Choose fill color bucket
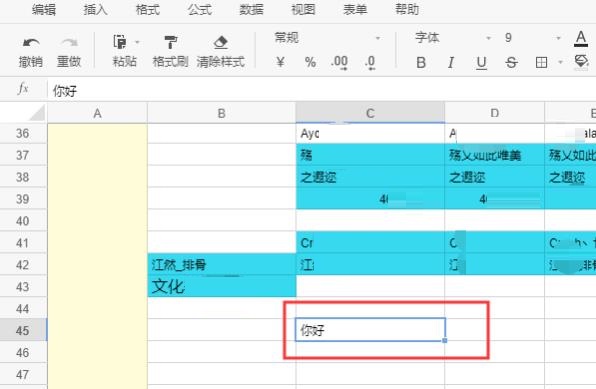The image size is (596, 389). [581, 62]
